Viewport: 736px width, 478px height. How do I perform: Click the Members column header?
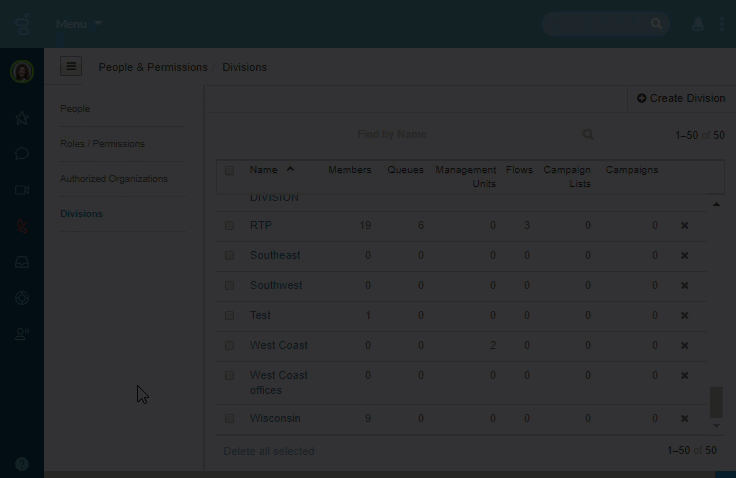coord(350,170)
